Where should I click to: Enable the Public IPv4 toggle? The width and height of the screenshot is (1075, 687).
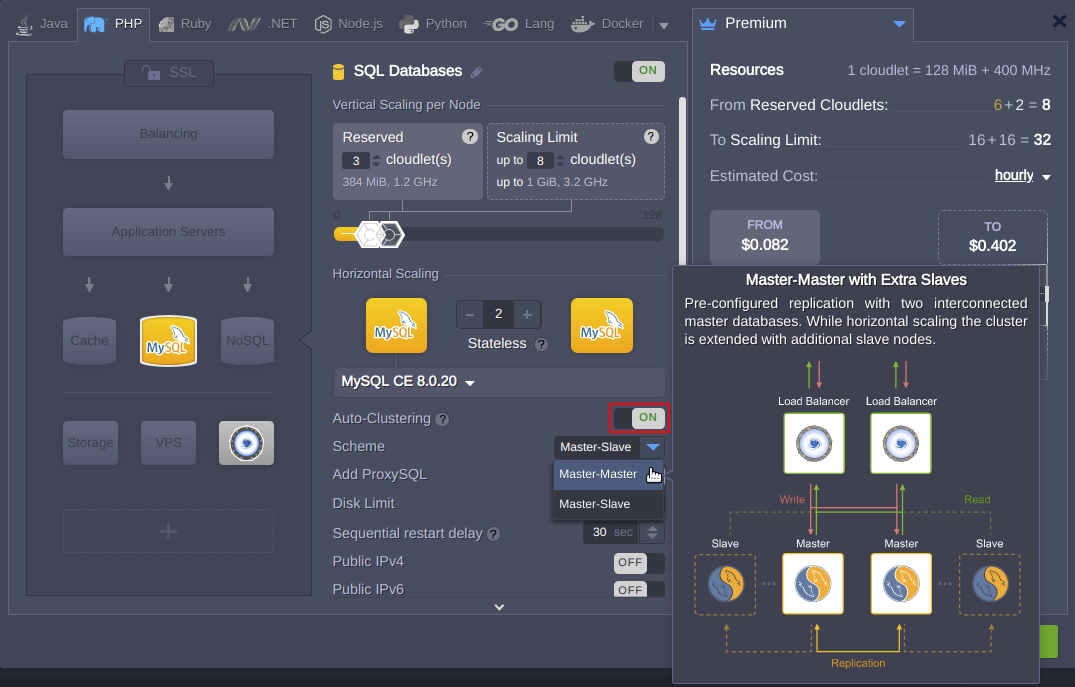point(639,562)
